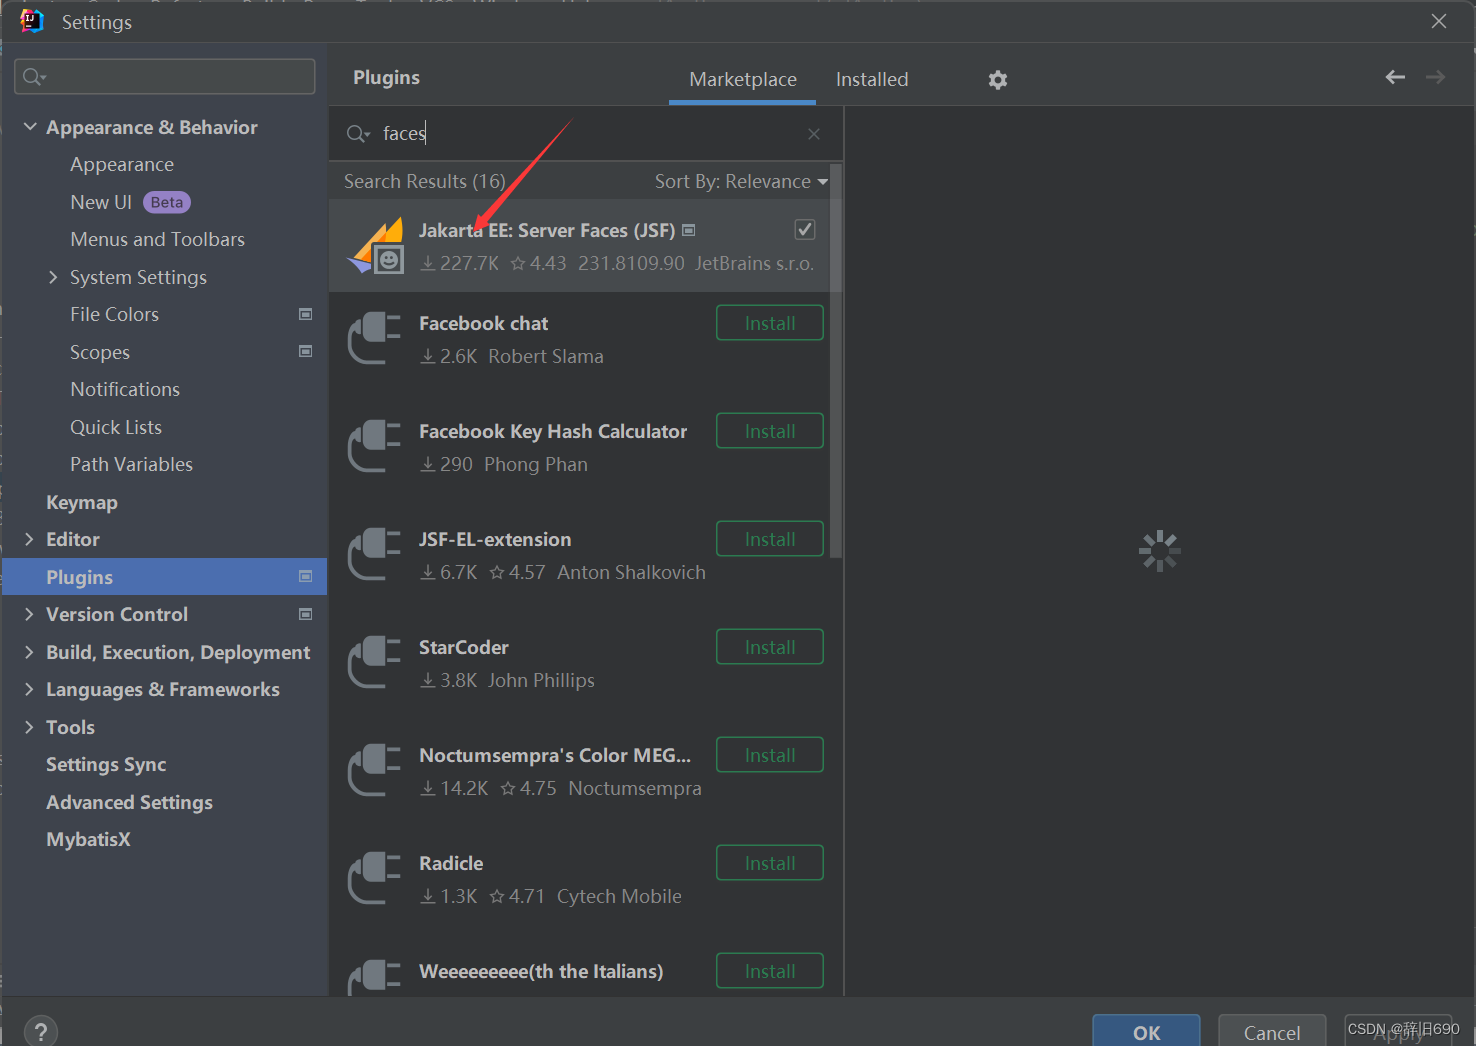Click the forward navigation arrow
The width and height of the screenshot is (1476, 1046).
click(x=1436, y=77)
